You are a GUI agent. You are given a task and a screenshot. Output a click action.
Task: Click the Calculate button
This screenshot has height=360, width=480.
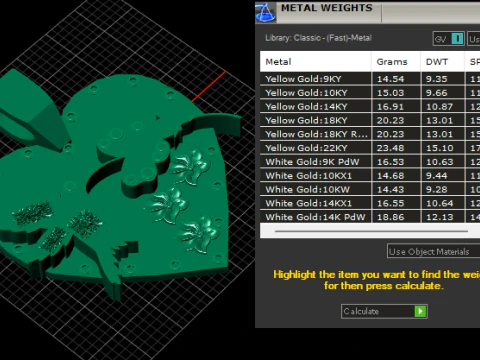pyautogui.click(x=384, y=311)
